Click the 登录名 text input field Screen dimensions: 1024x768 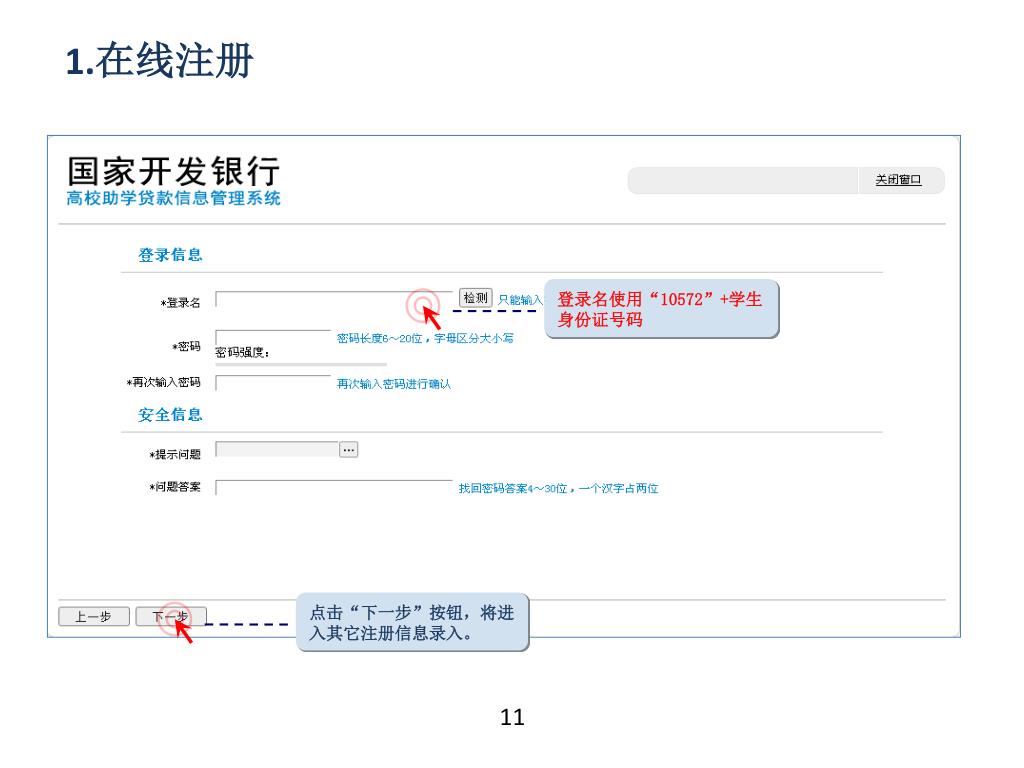pos(334,300)
